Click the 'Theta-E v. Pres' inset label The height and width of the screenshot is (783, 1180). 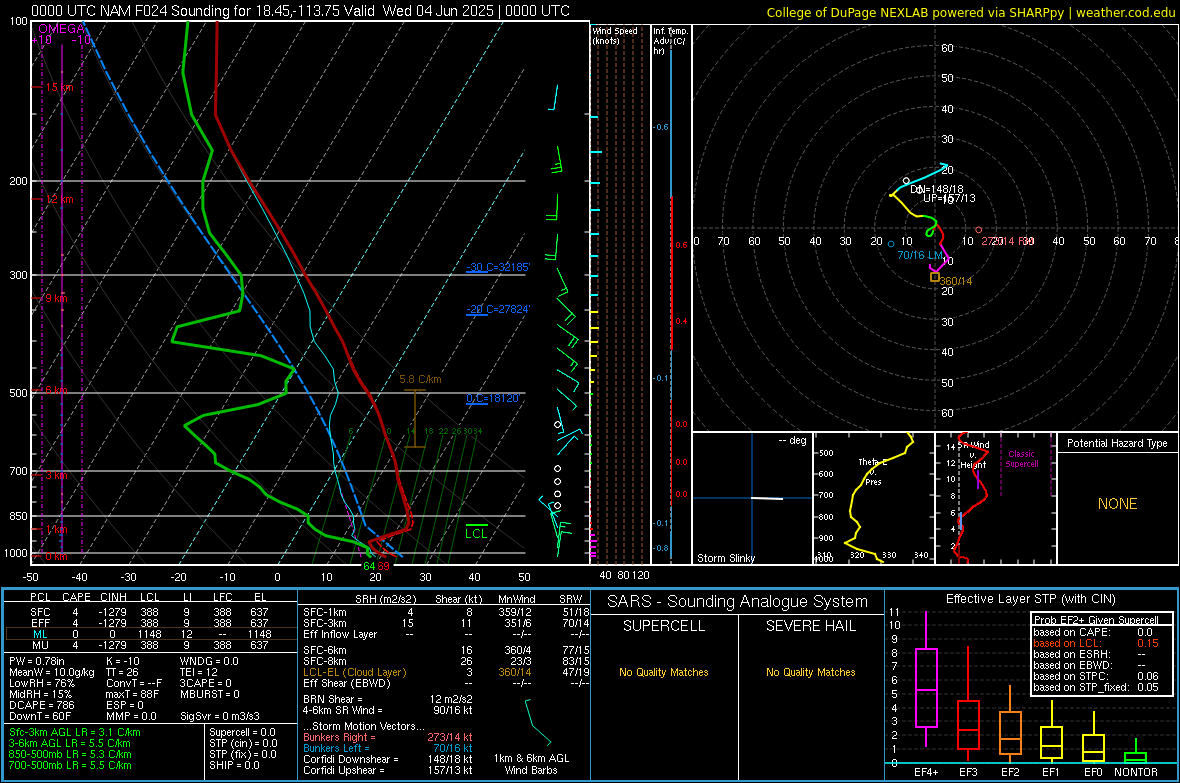tap(873, 471)
